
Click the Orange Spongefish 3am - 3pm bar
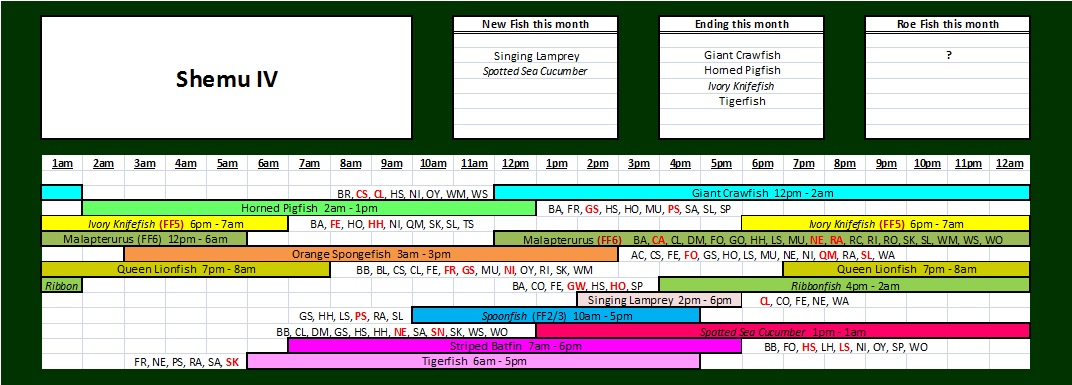371,254
